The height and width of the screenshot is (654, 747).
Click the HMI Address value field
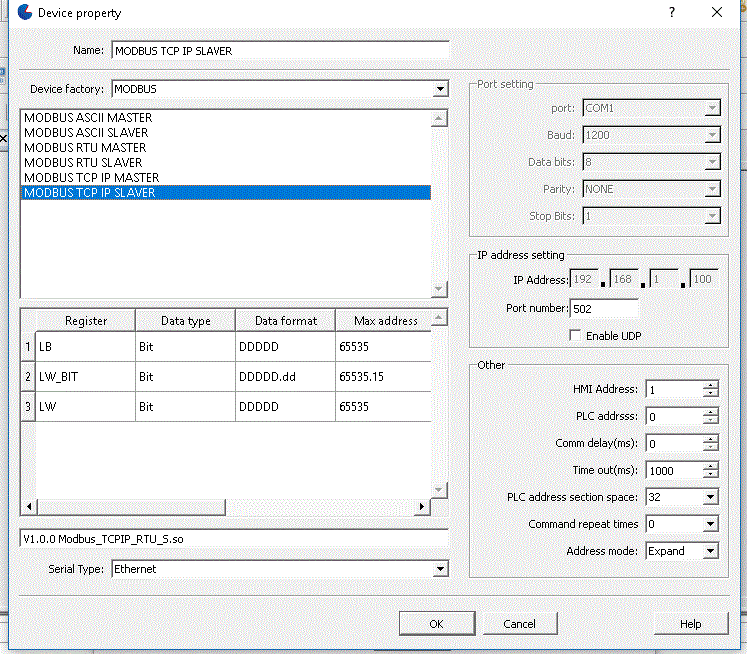[675, 390]
